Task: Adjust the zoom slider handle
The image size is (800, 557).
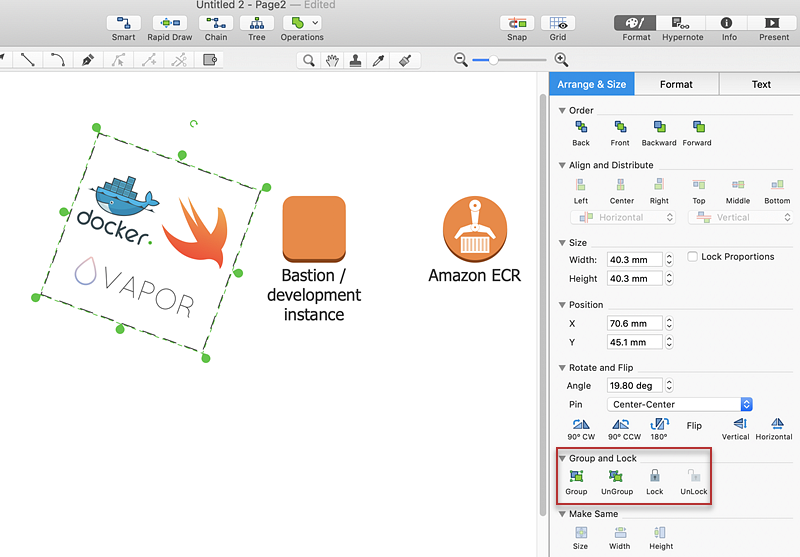Action: click(x=493, y=60)
